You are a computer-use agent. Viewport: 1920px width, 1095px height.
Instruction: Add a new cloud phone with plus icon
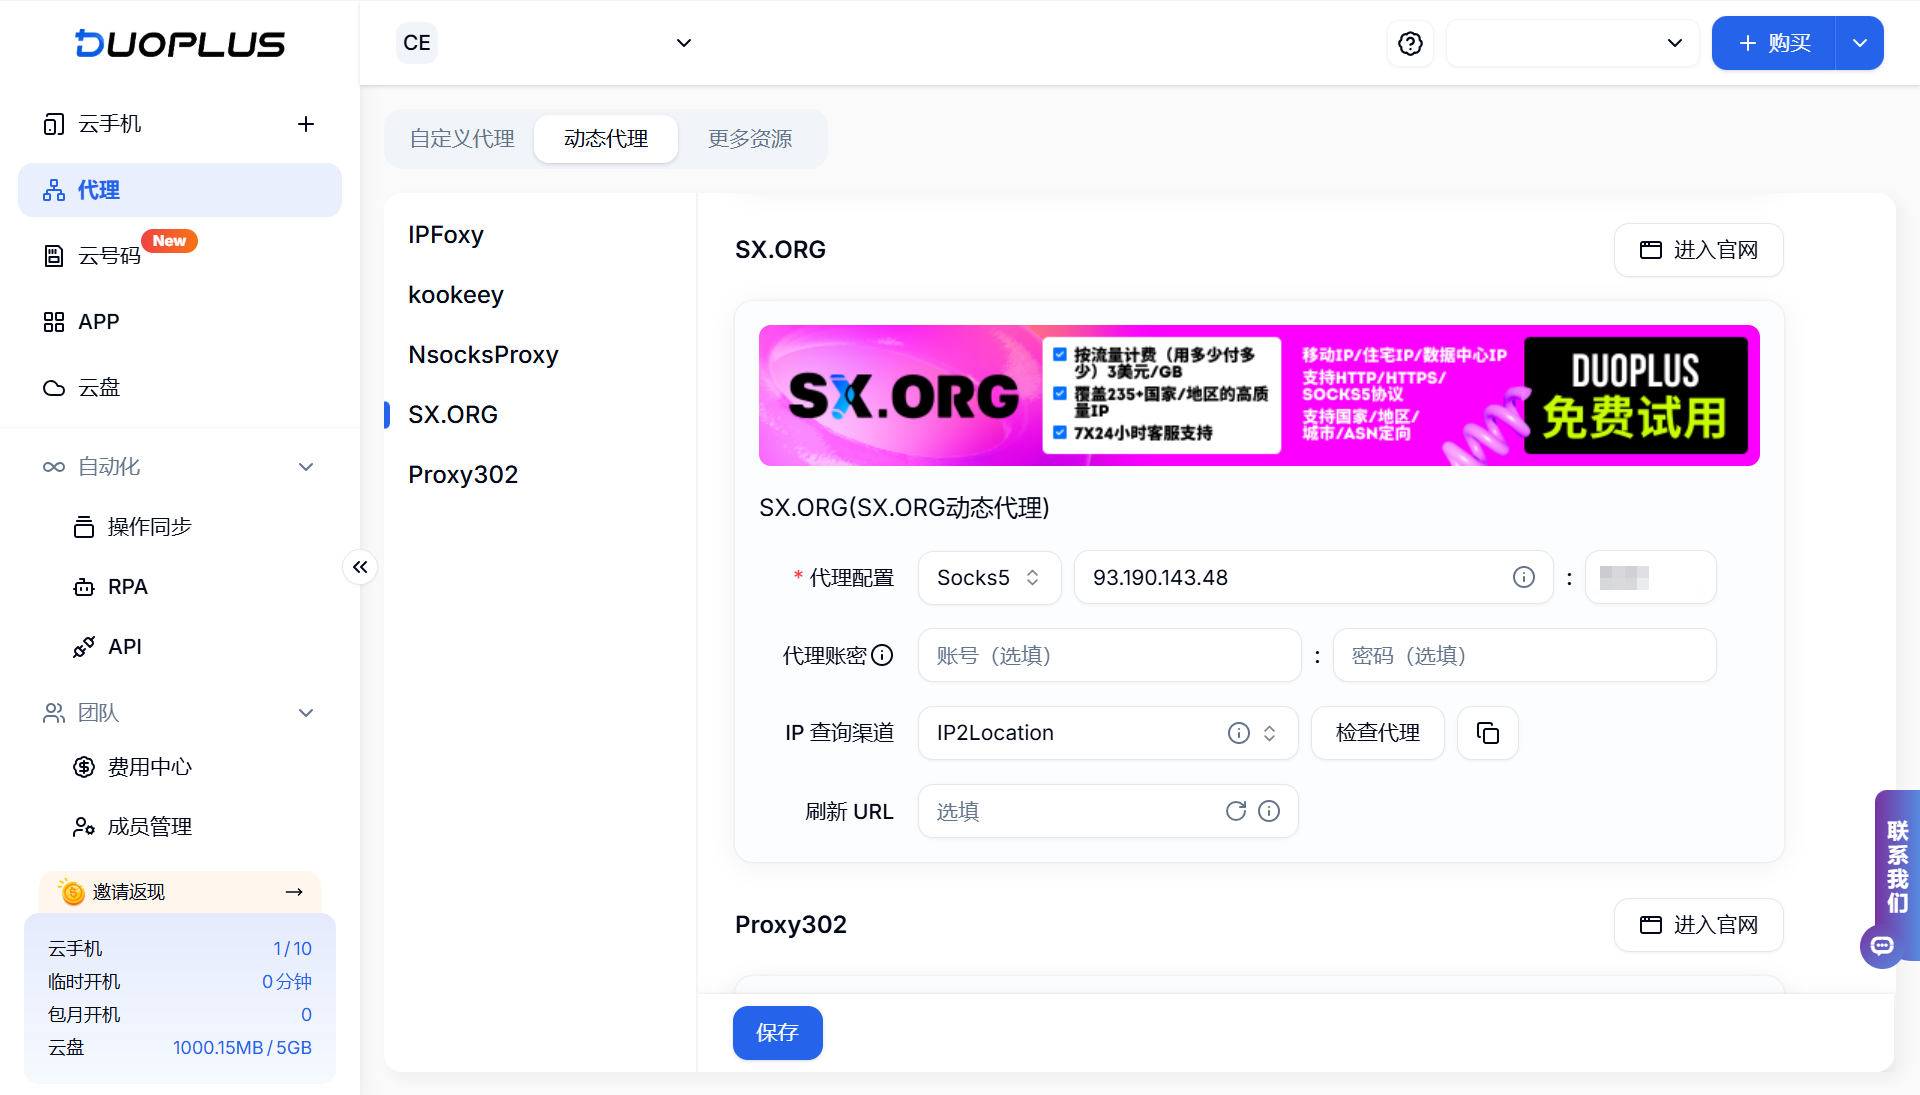306,124
